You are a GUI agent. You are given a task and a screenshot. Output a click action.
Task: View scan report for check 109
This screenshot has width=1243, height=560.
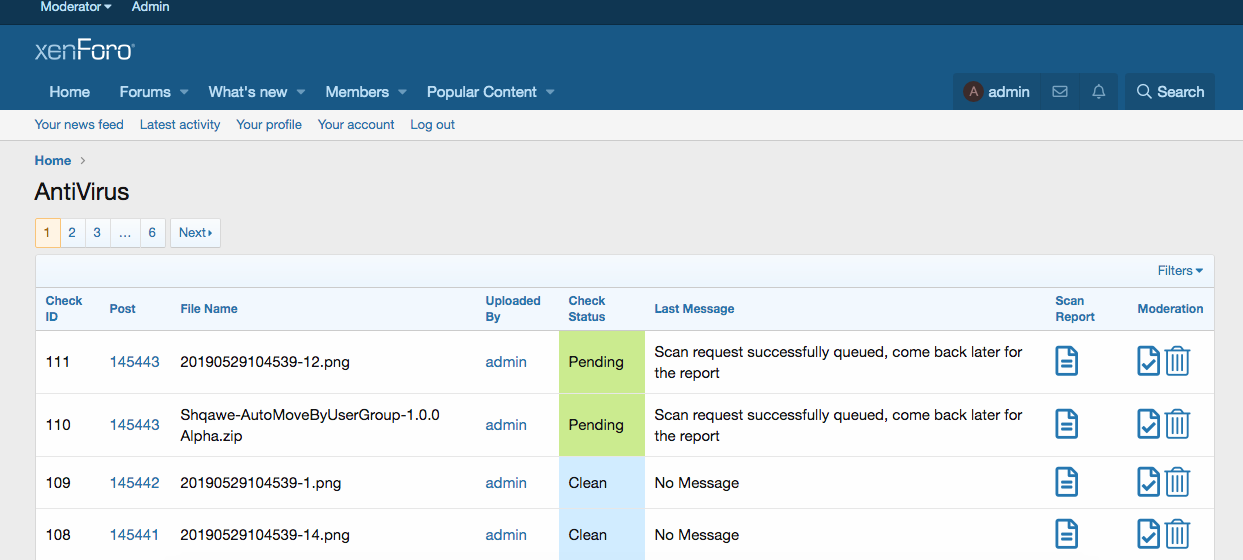pos(1067,482)
